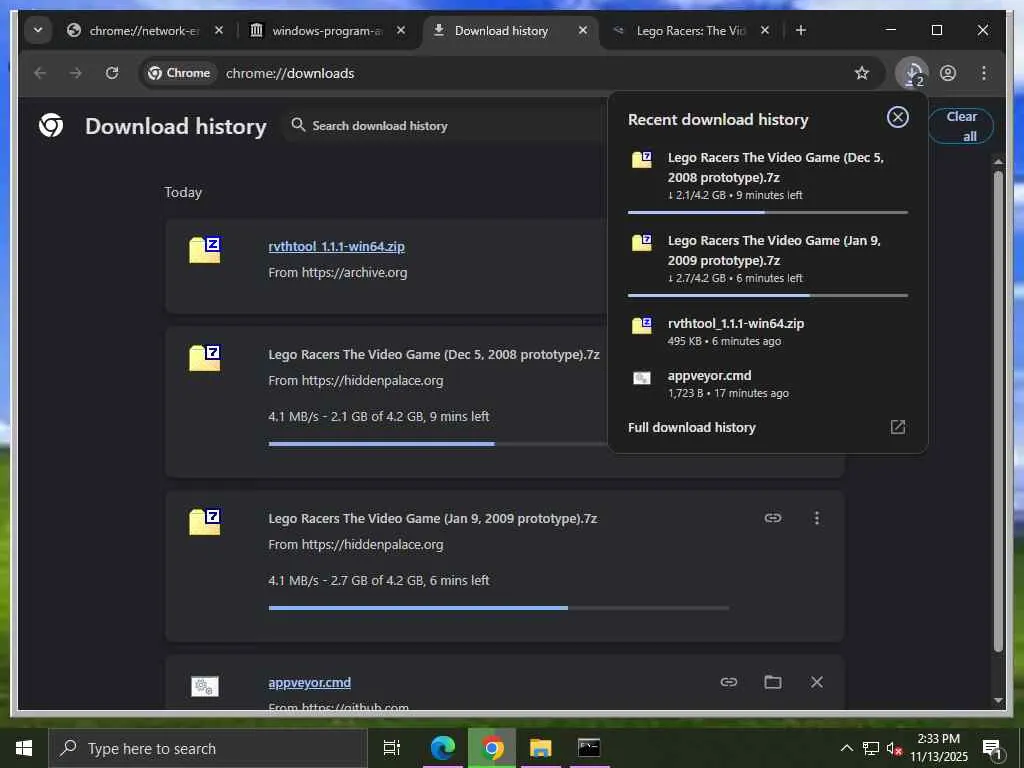Launch Microsoft Edge from the taskbar
Screen dimensions: 1024x768
tap(443, 748)
